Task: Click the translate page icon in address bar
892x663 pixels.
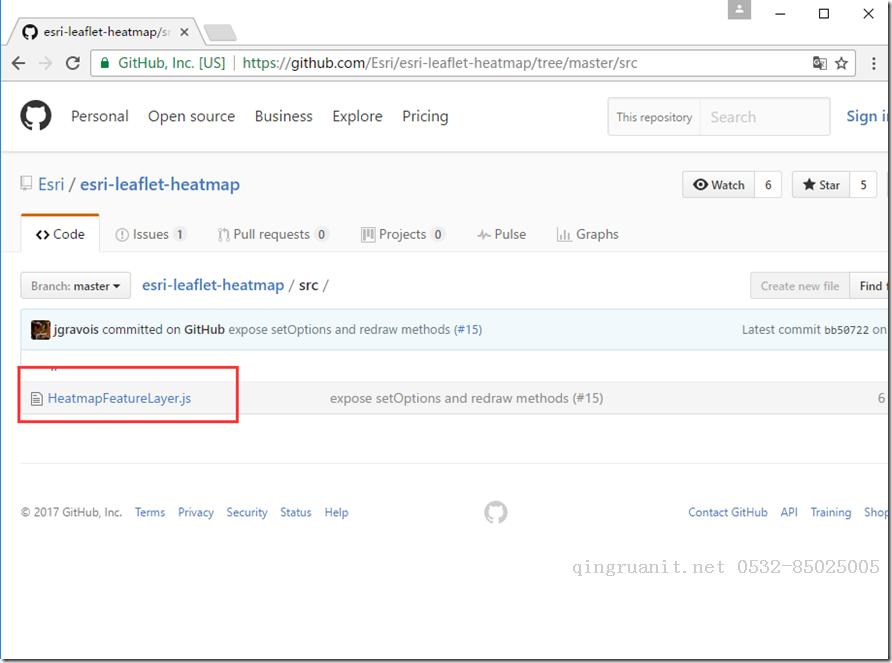Action: click(820, 63)
